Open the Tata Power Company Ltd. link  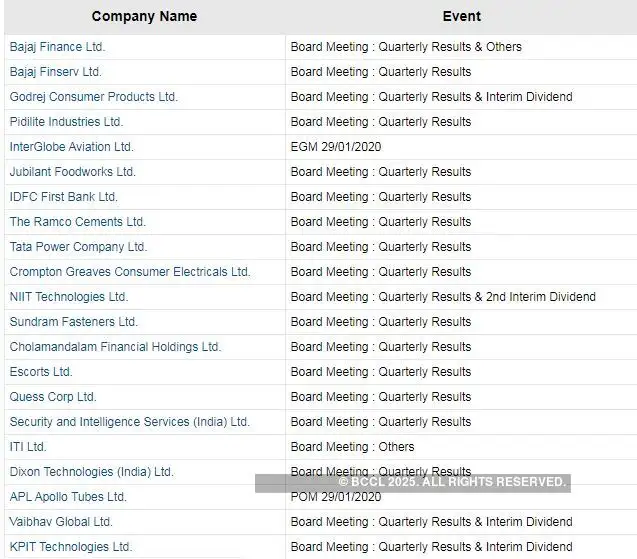[x=78, y=247]
